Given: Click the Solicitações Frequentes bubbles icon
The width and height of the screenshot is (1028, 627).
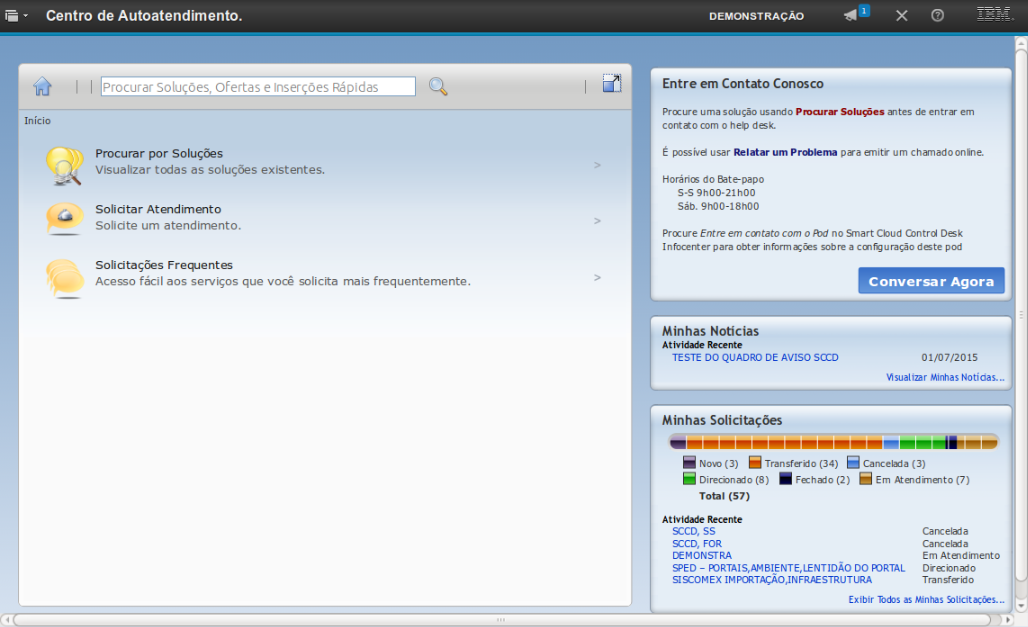Looking at the screenshot, I should 64,276.
